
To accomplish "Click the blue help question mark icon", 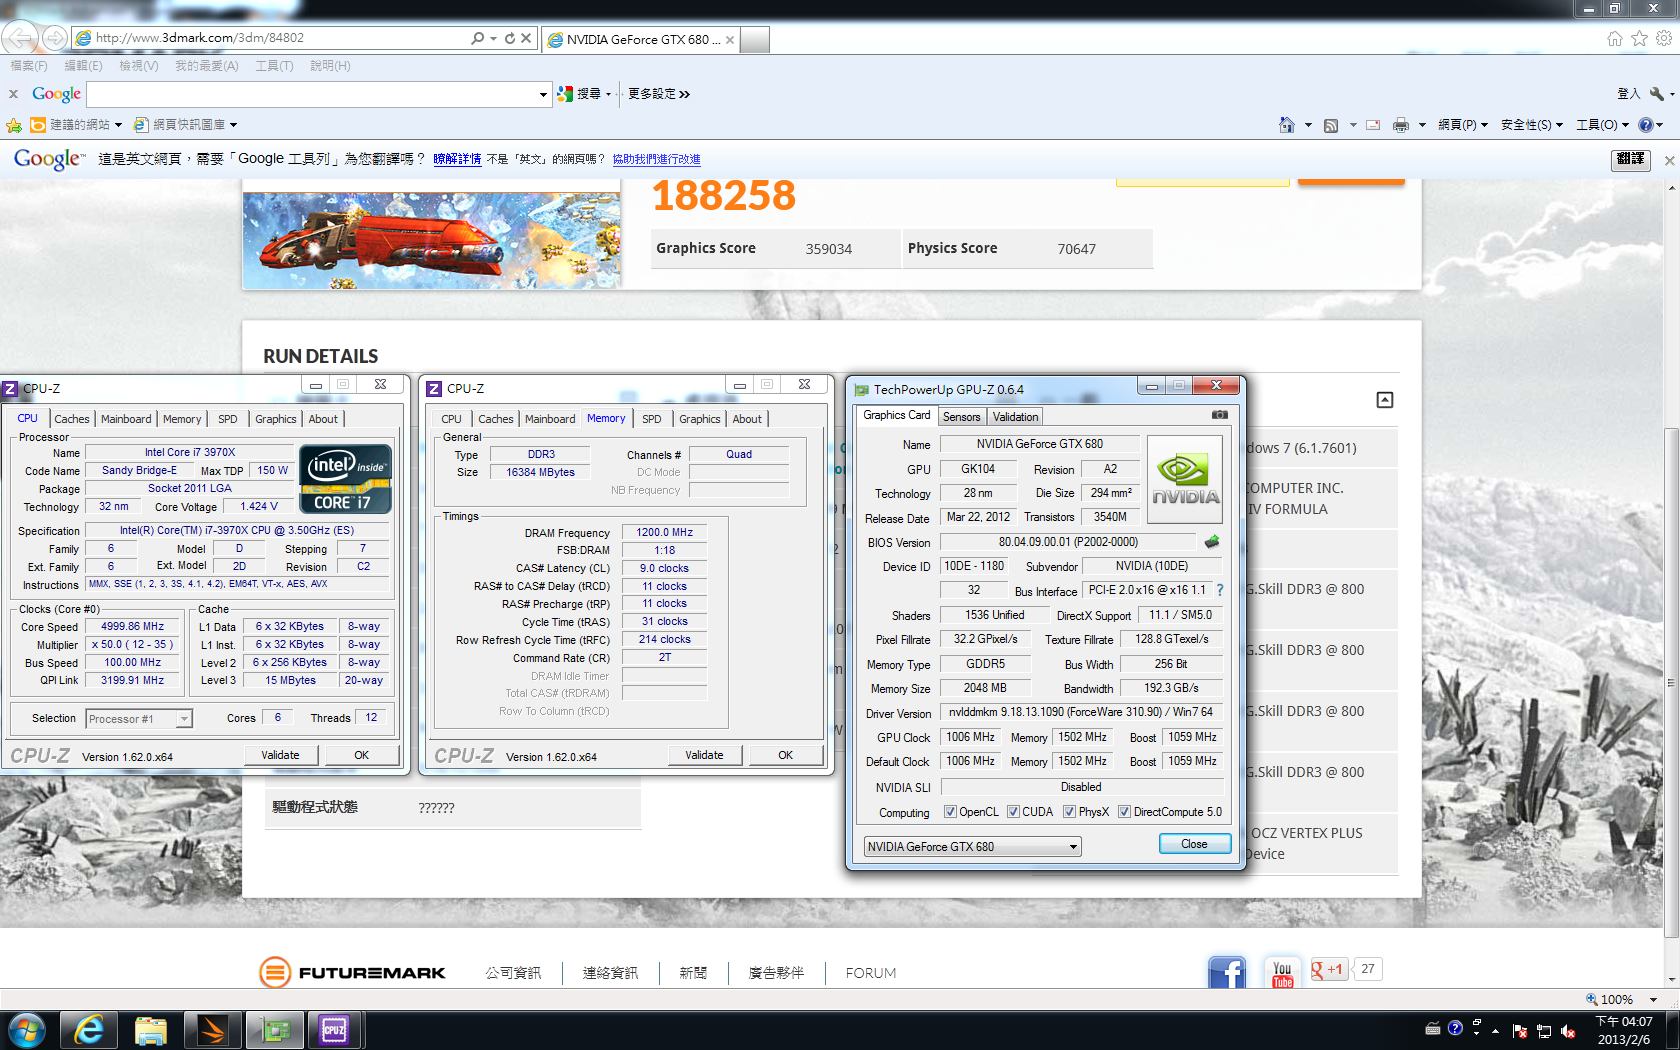I will (1645, 125).
